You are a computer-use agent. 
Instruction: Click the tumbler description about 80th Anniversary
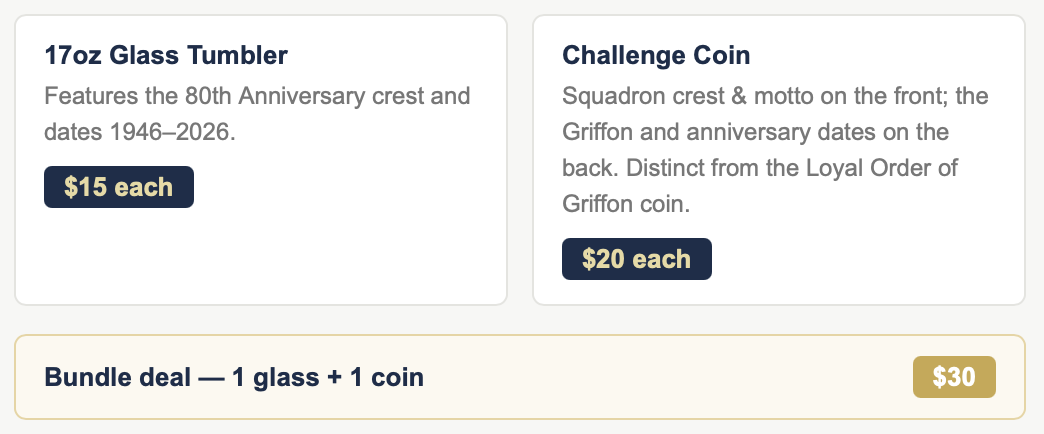click(257, 114)
